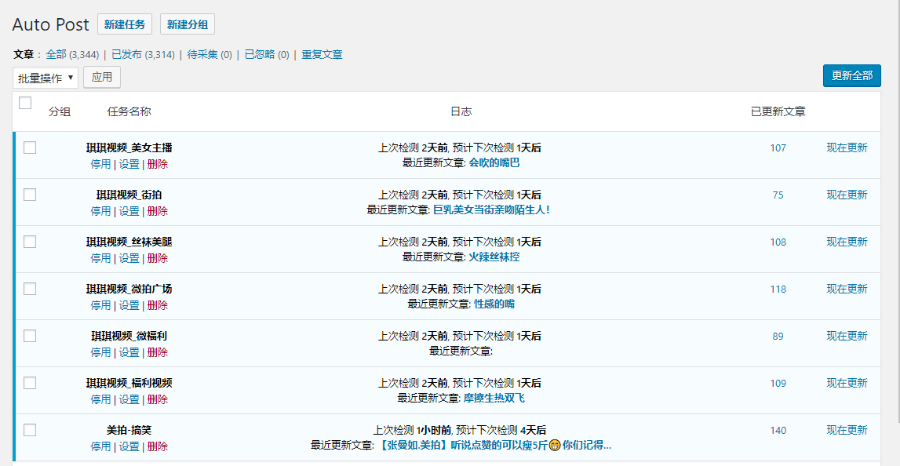Image resolution: width=900 pixels, height=466 pixels.
Task: Select the 全部 filter tab
Action: pyautogui.click(x=56, y=55)
